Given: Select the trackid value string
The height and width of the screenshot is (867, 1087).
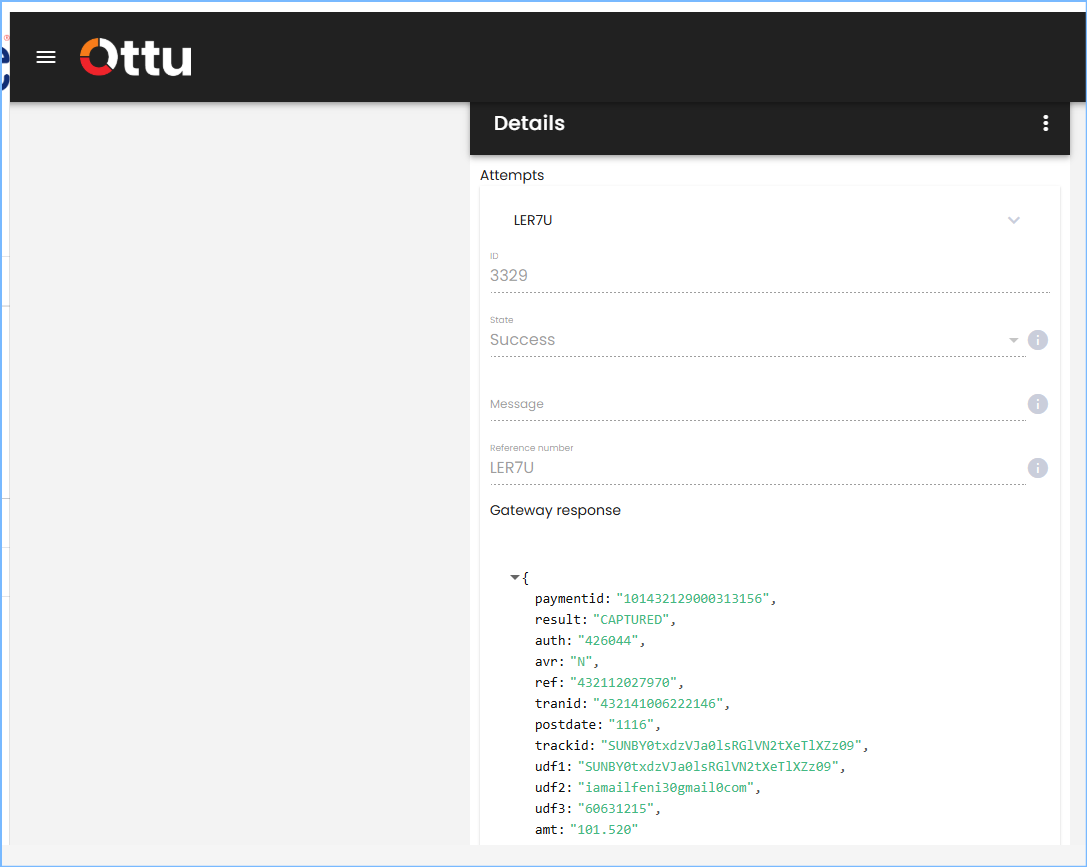Looking at the screenshot, I should pyautogui.click(x=731, y=746).
